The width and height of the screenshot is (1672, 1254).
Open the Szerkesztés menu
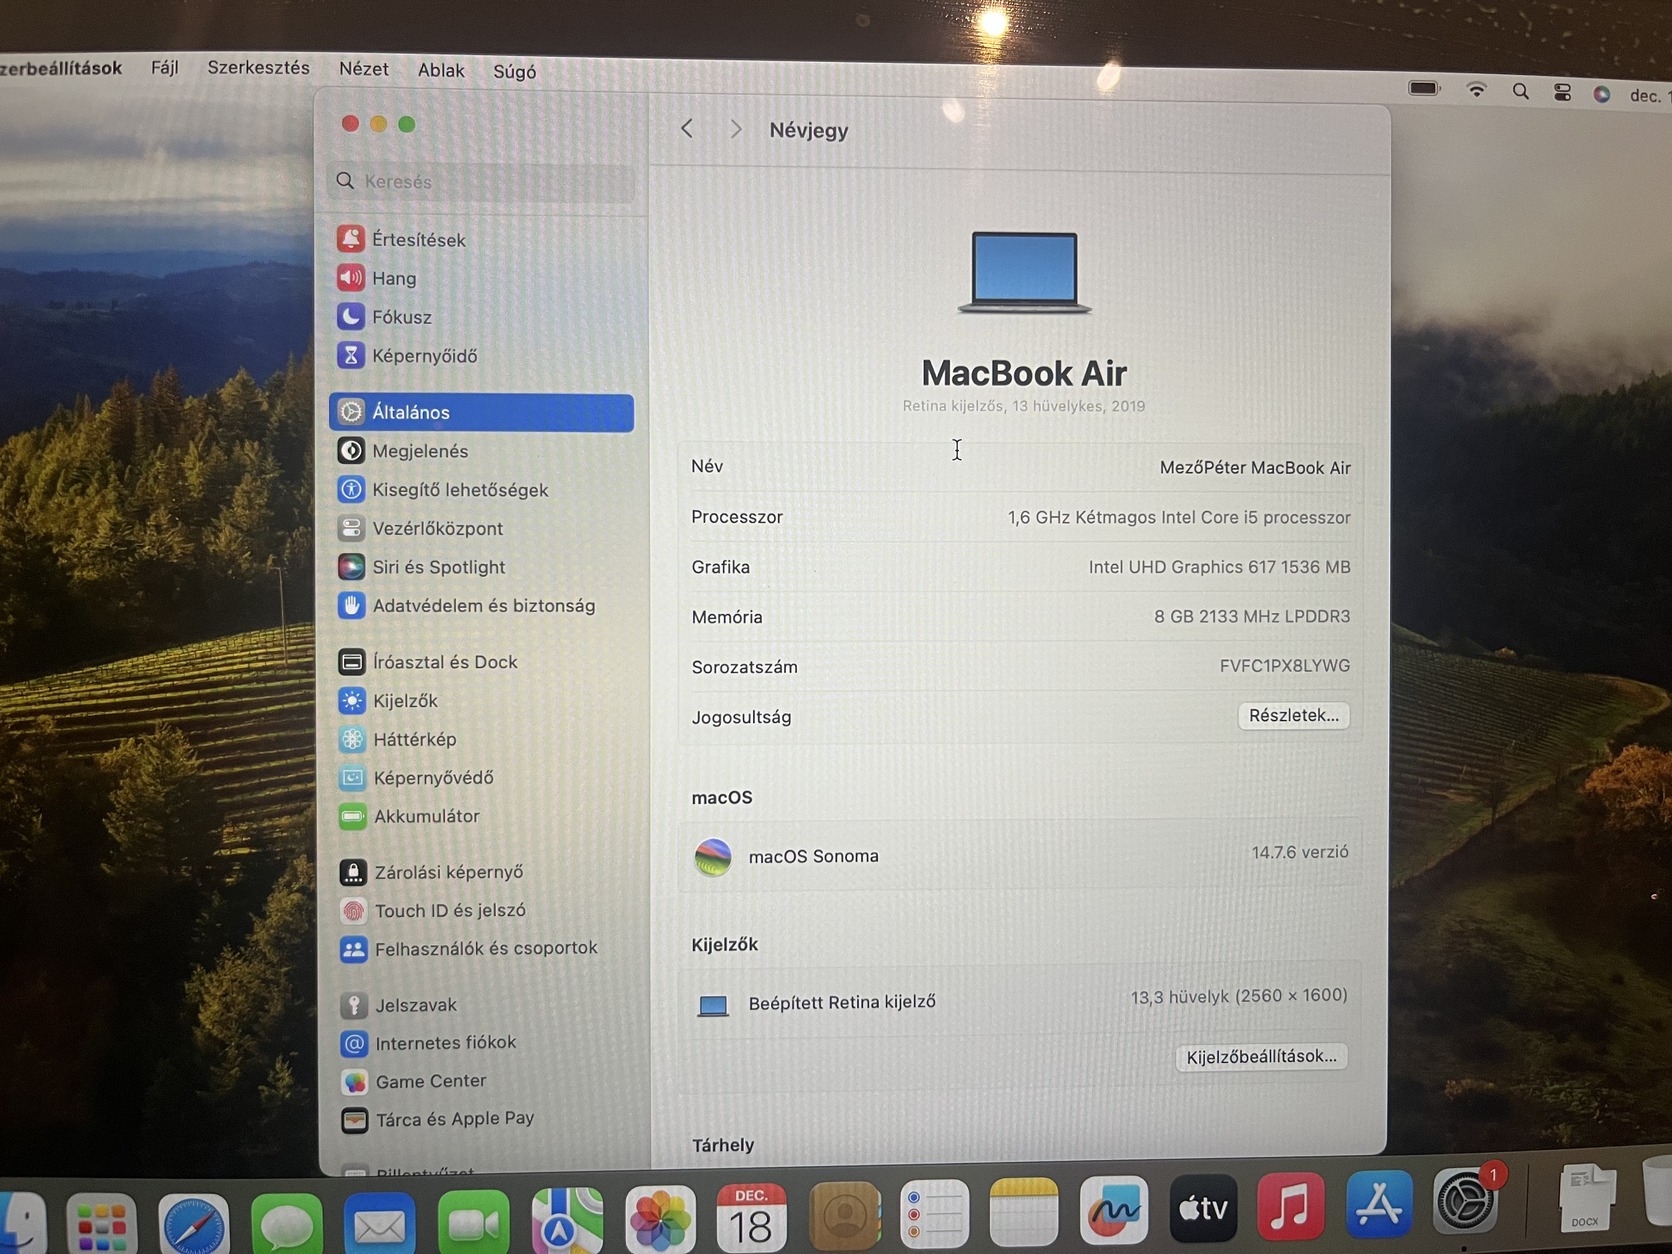(258, 67)
